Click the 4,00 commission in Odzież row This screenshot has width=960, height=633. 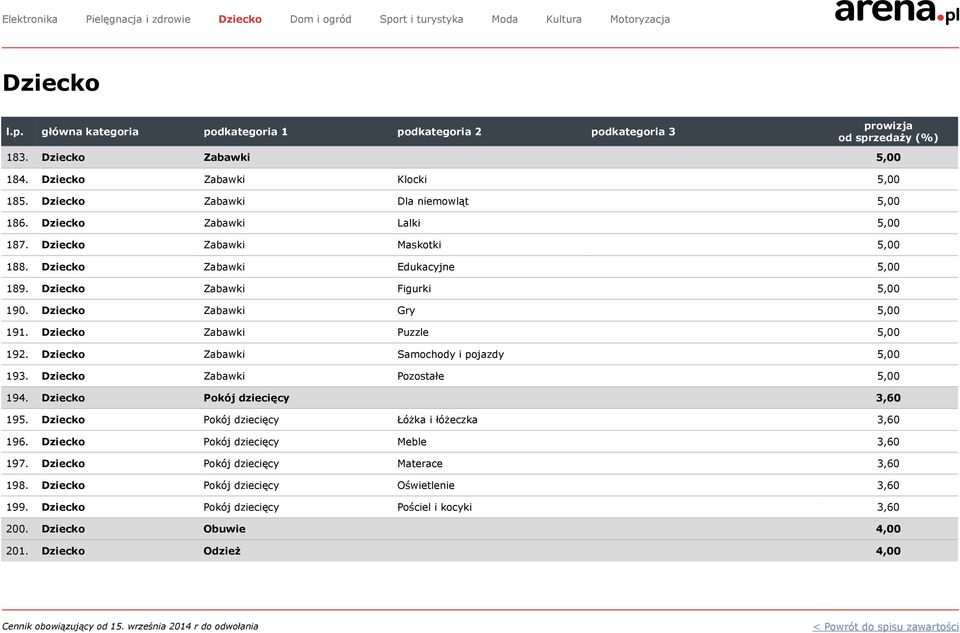[888, 551]
